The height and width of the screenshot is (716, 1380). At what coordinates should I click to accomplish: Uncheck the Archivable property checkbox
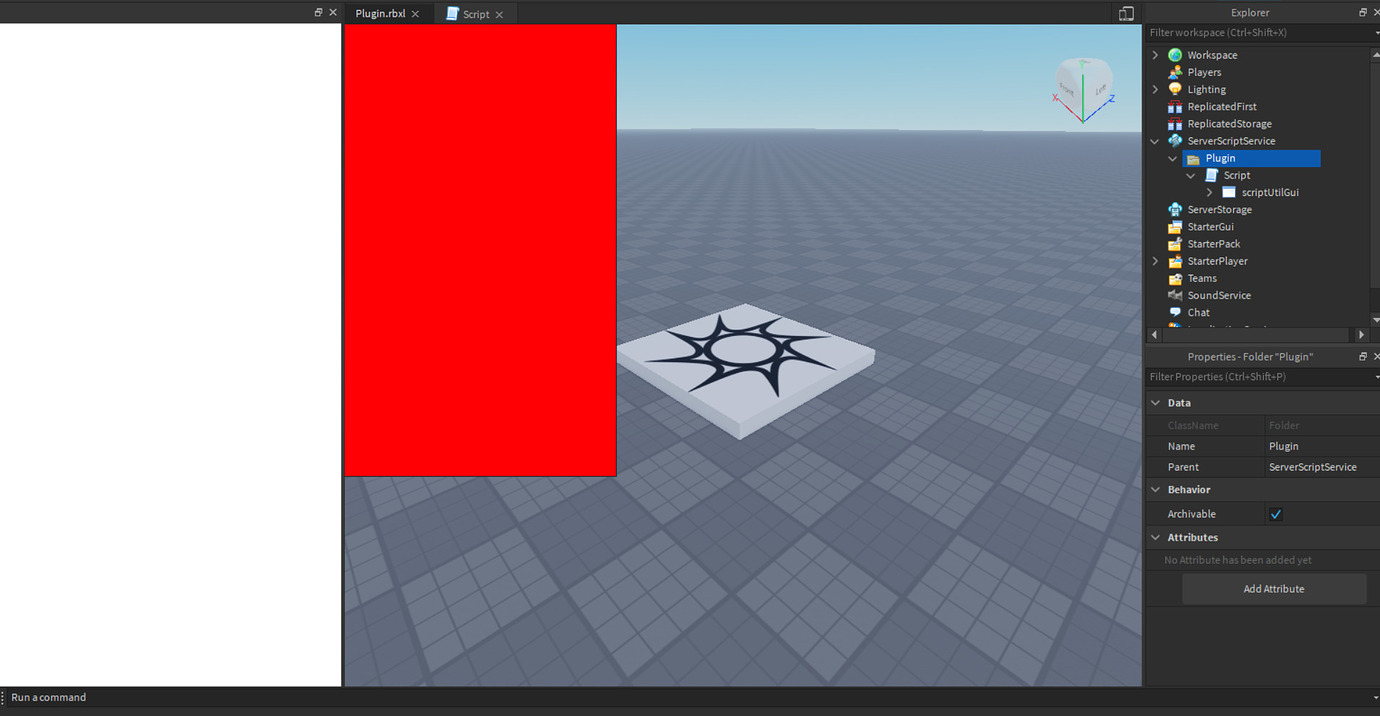(x=1275, y=513)
